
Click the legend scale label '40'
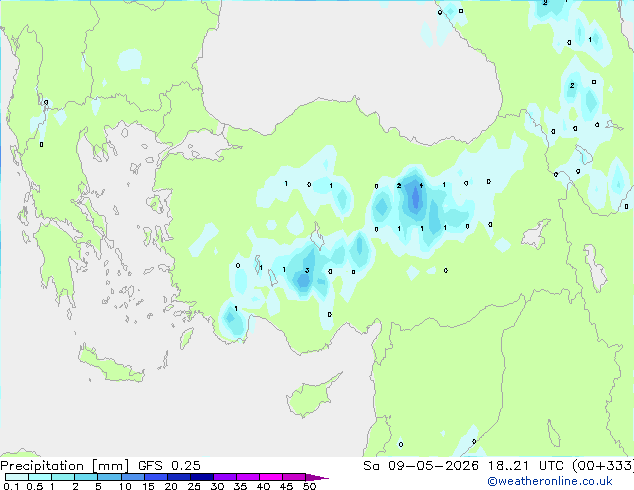[x=263, y=486]
